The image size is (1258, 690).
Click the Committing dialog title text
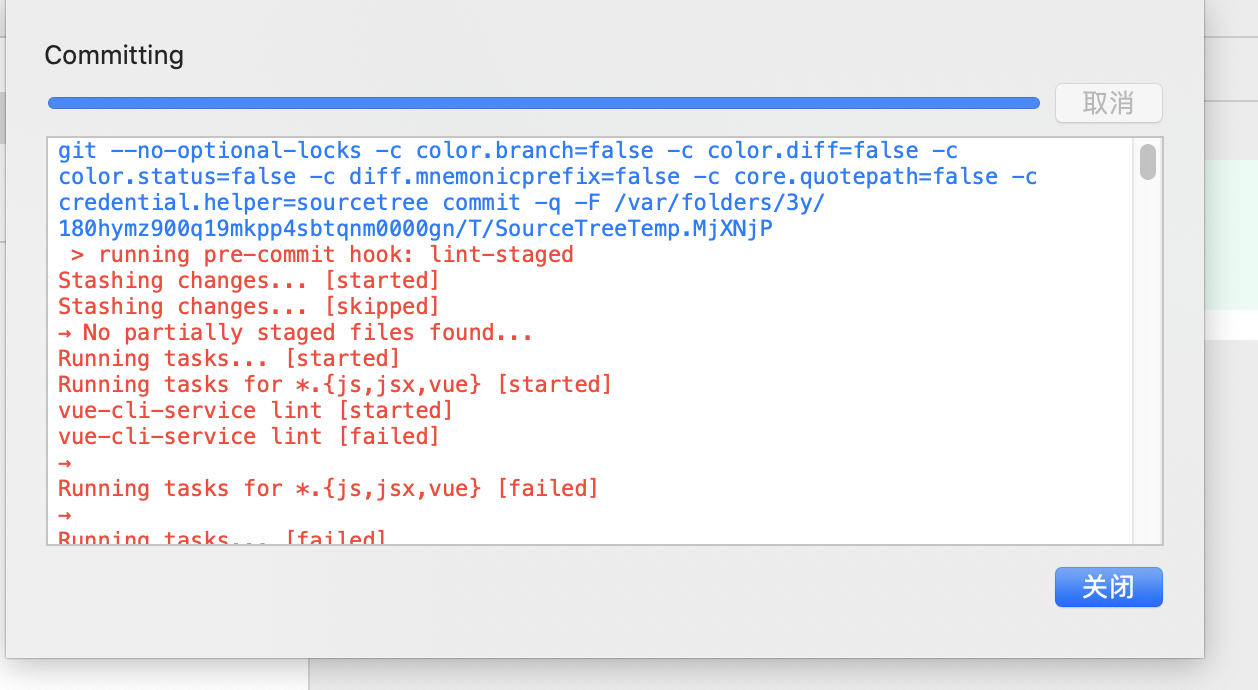113,56
